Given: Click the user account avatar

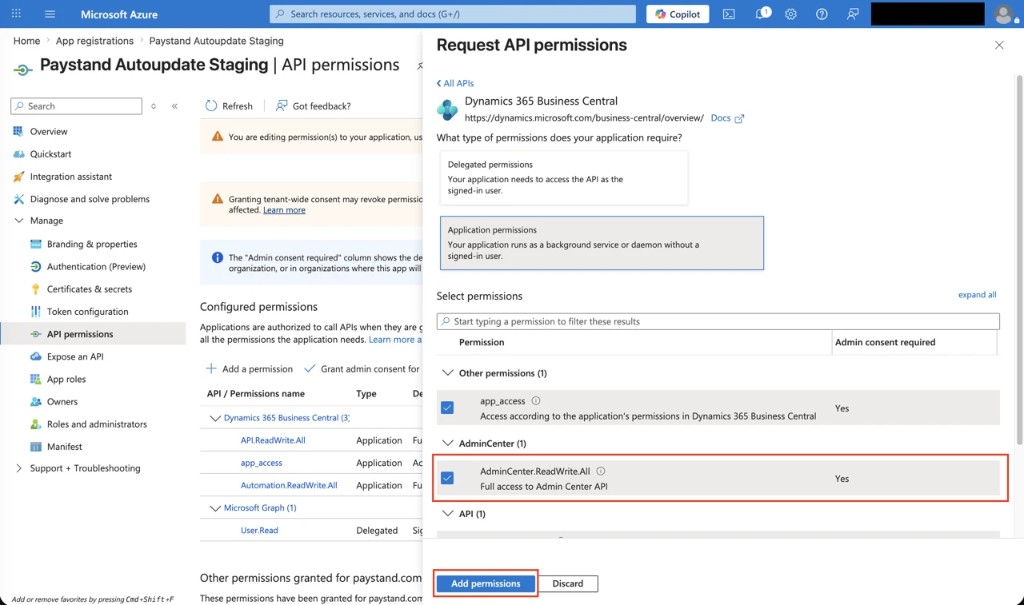Looking at the screenshot, I should pos(1004,14).
